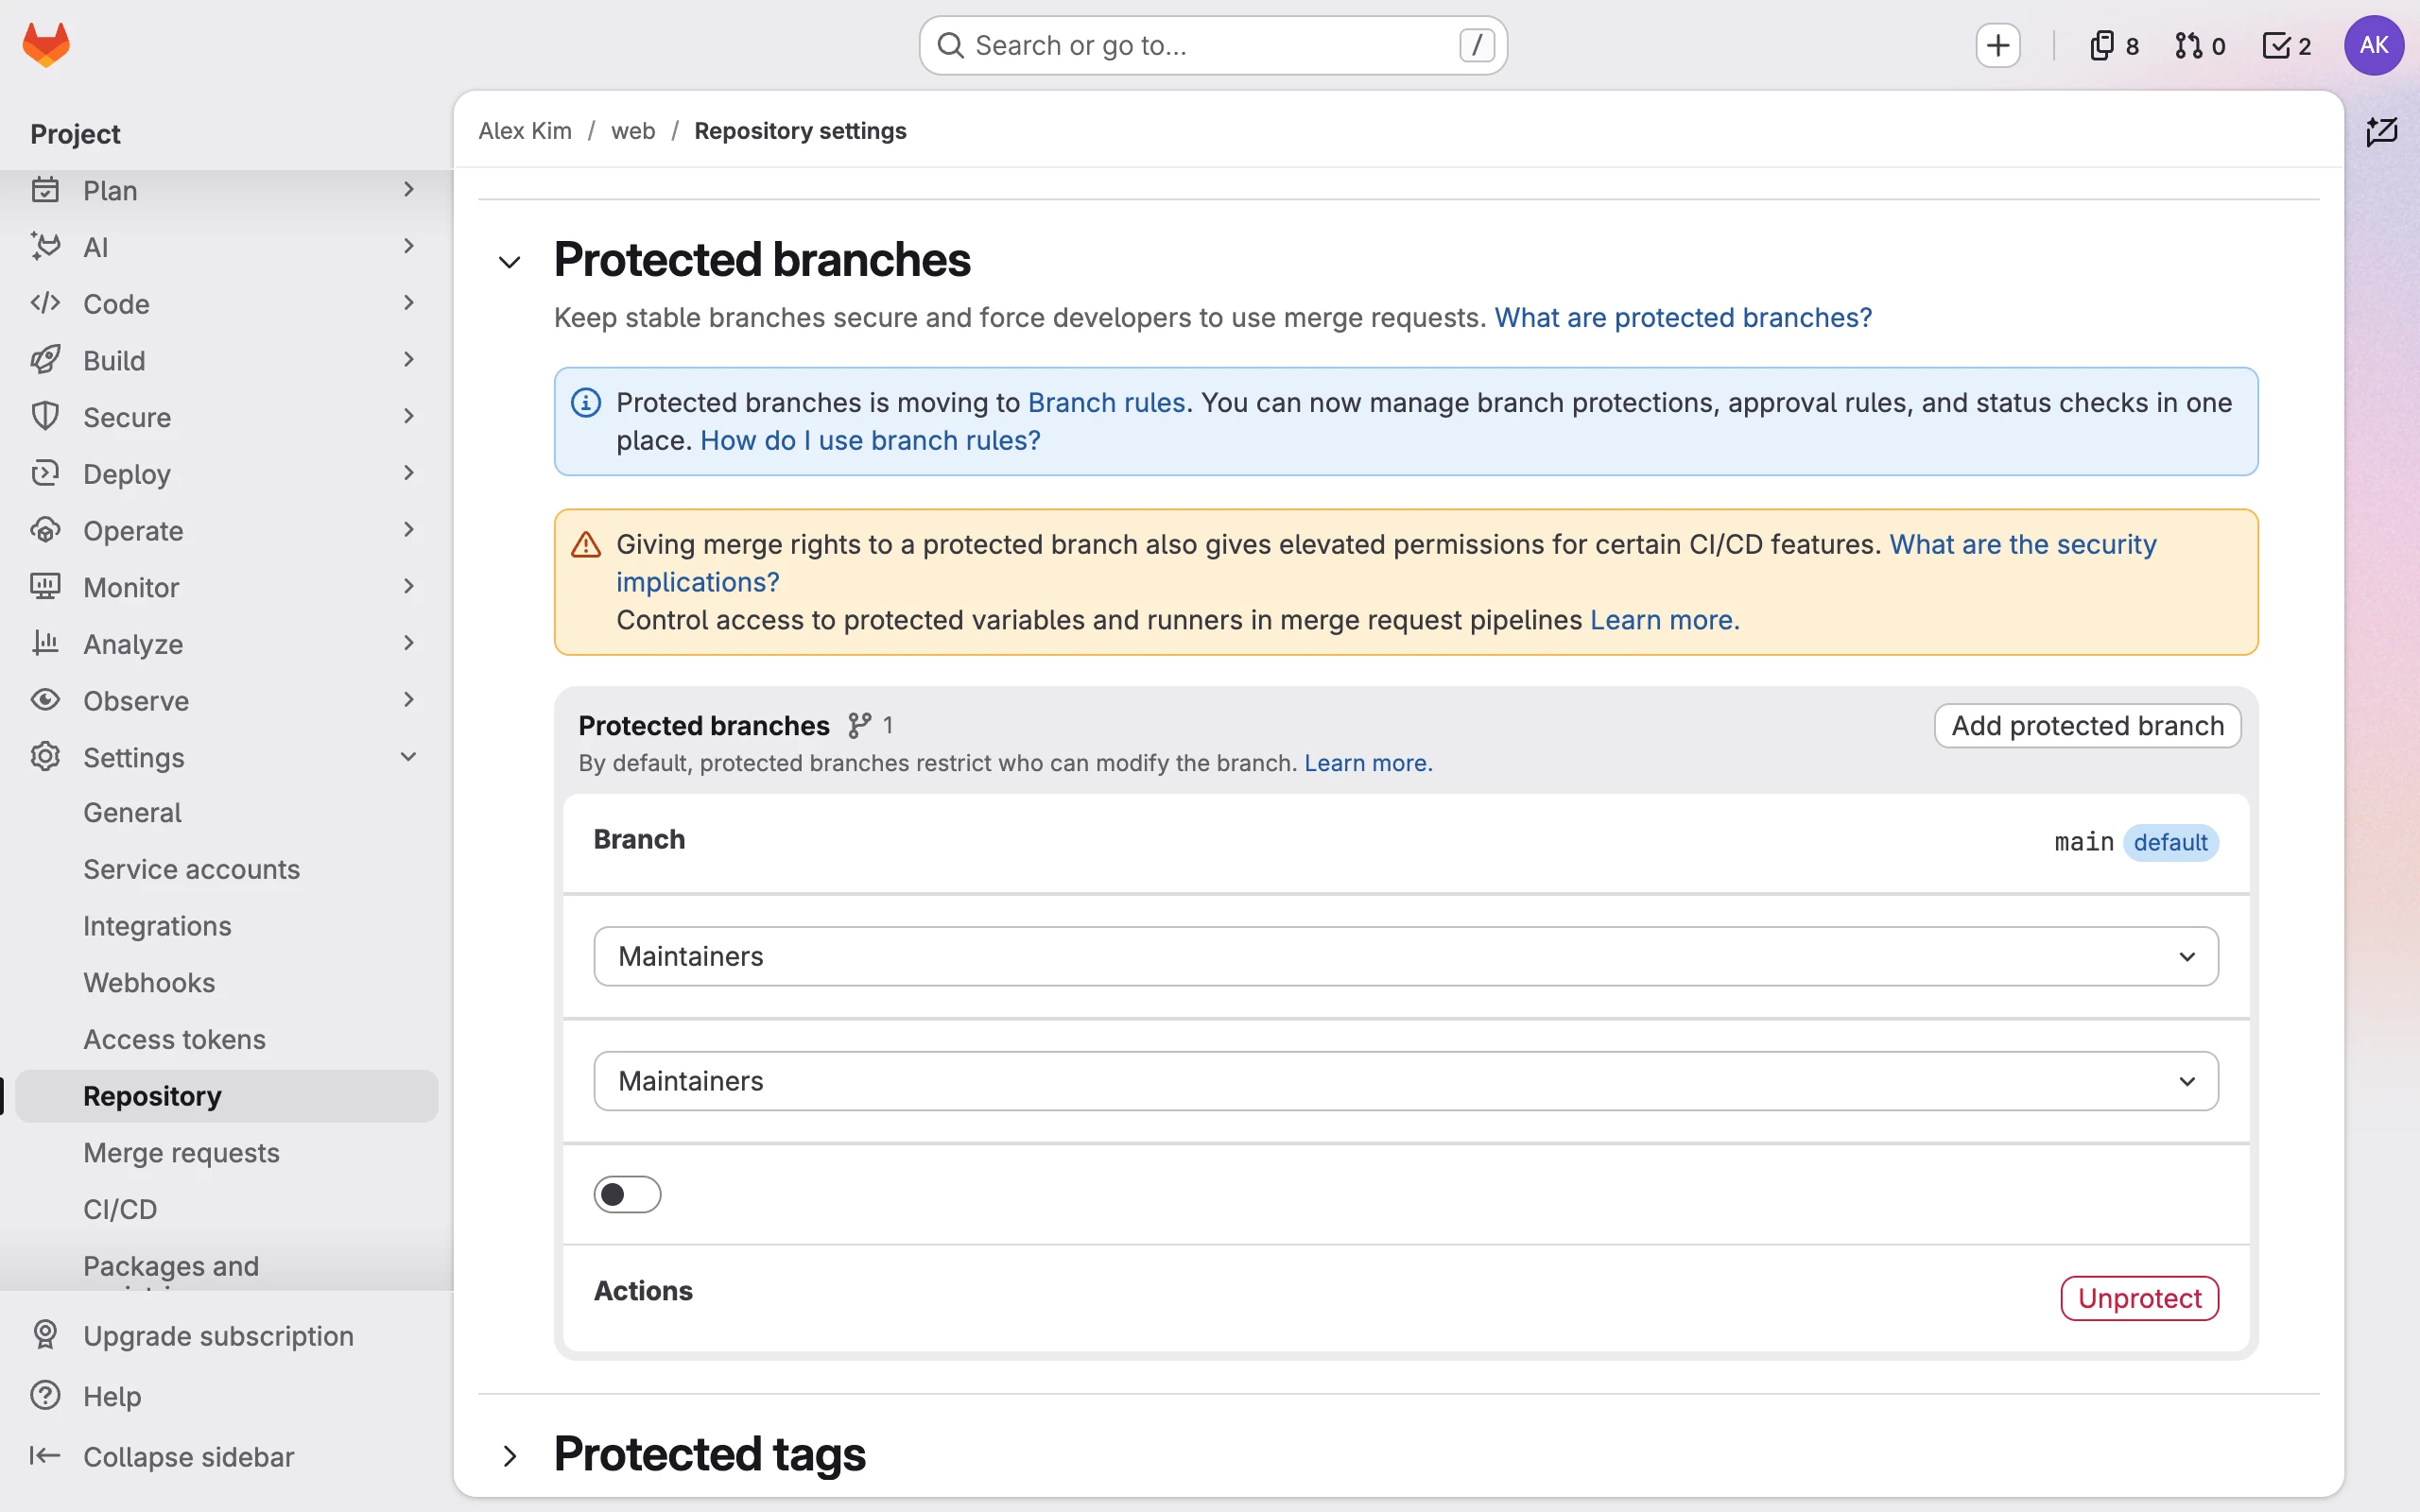Open assigned issues counter showing 8

point(2113,45)
